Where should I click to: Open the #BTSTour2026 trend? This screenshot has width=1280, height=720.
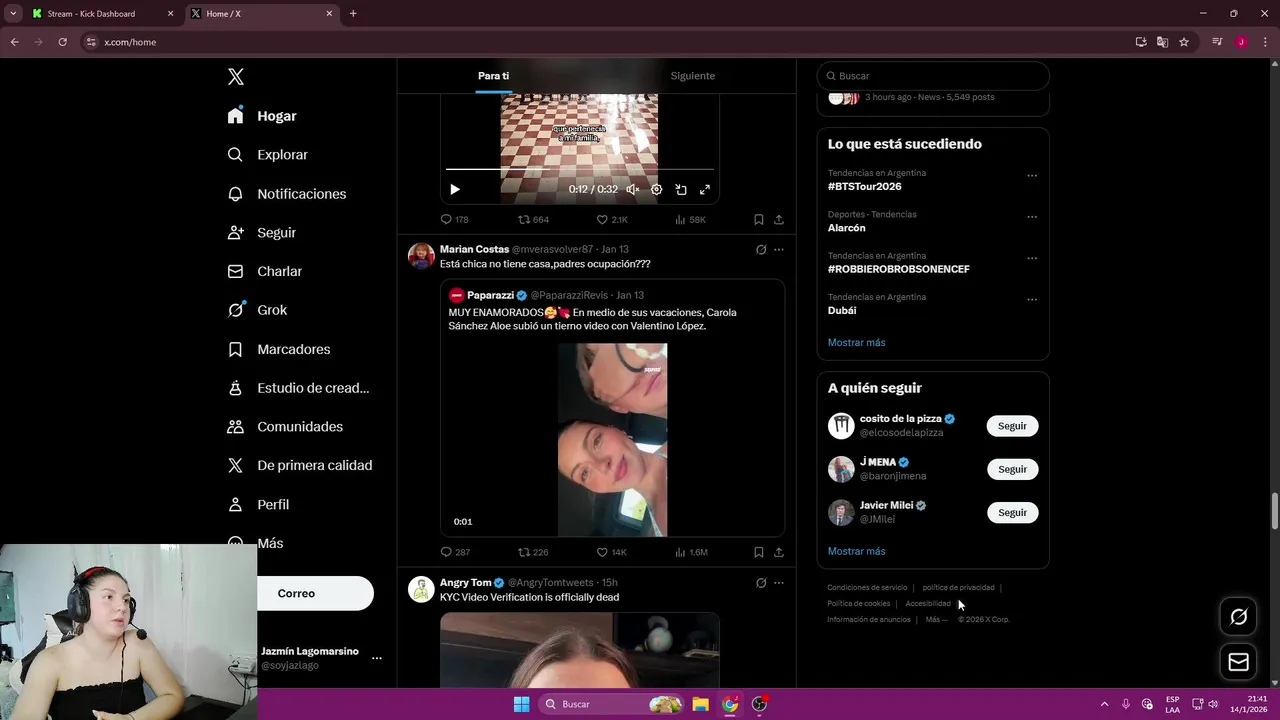tap(864, 187)
